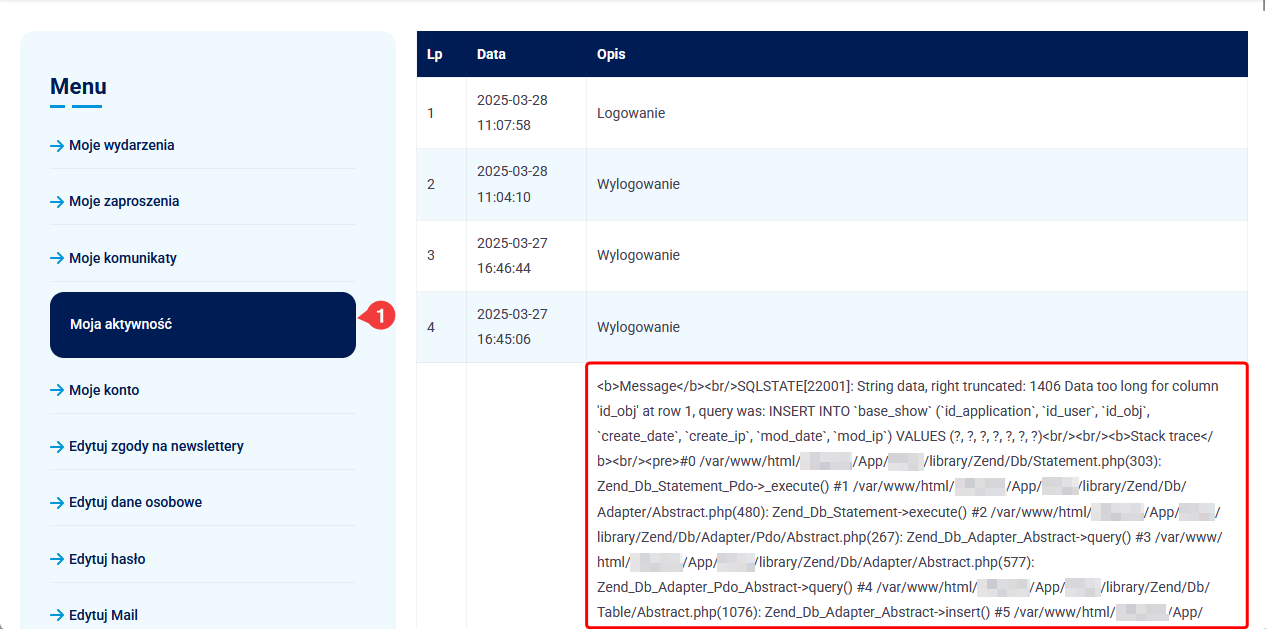The width and height of the screenshot is (1266, 629).
Task: Select the Logowanie entry in row 1
Action: (x=631, y=113)
